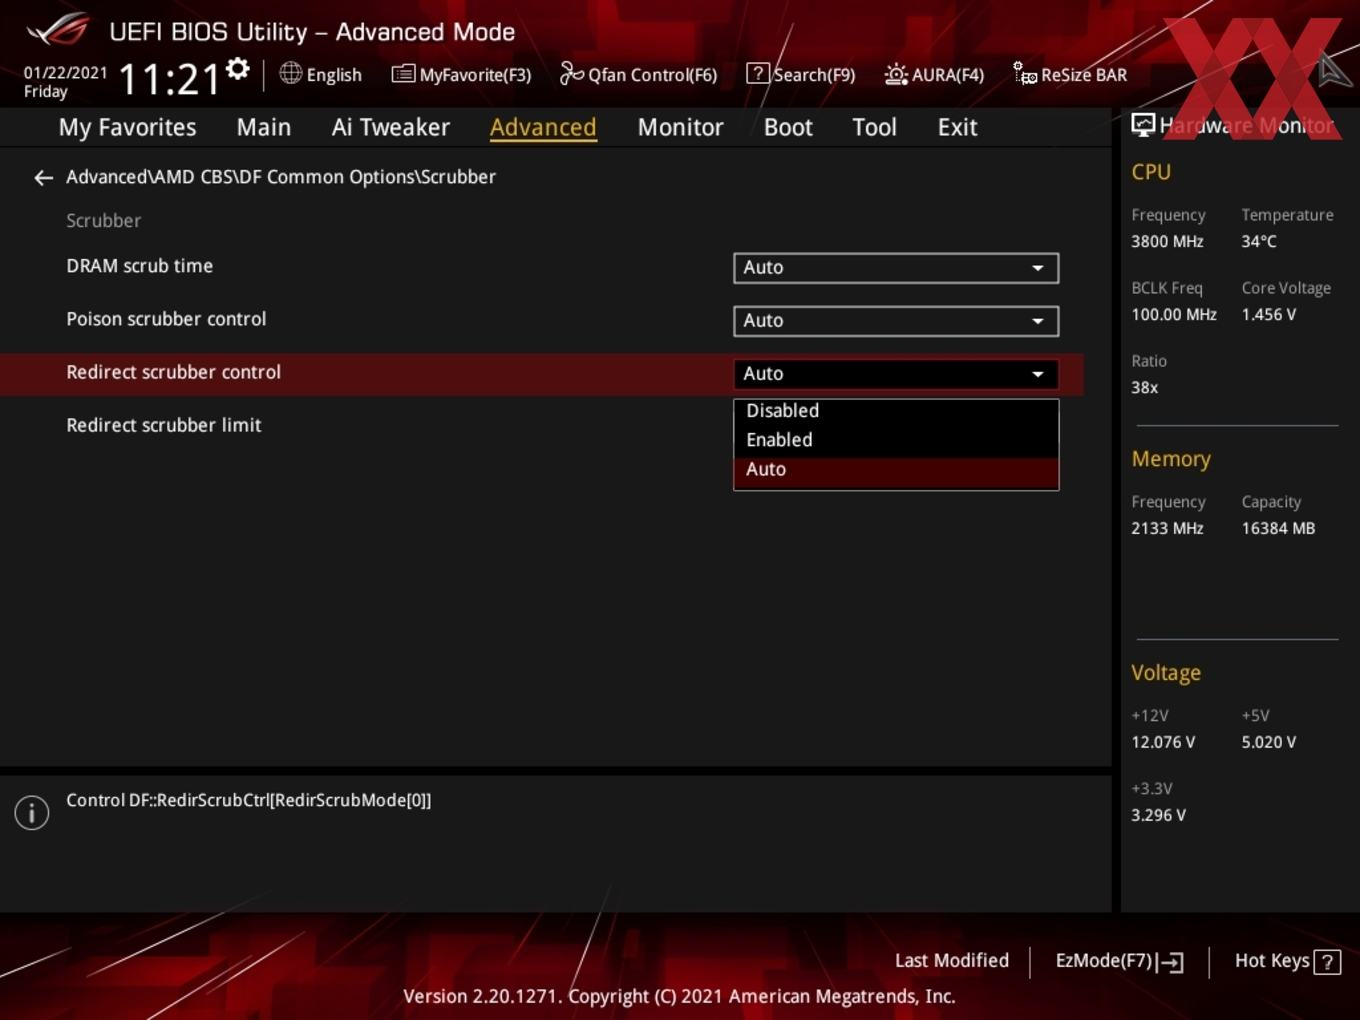
Task: Click the breadcrumb path Advanced\AMD CBS\DF Common Options\Scrubber
Action: pos(281,177)
